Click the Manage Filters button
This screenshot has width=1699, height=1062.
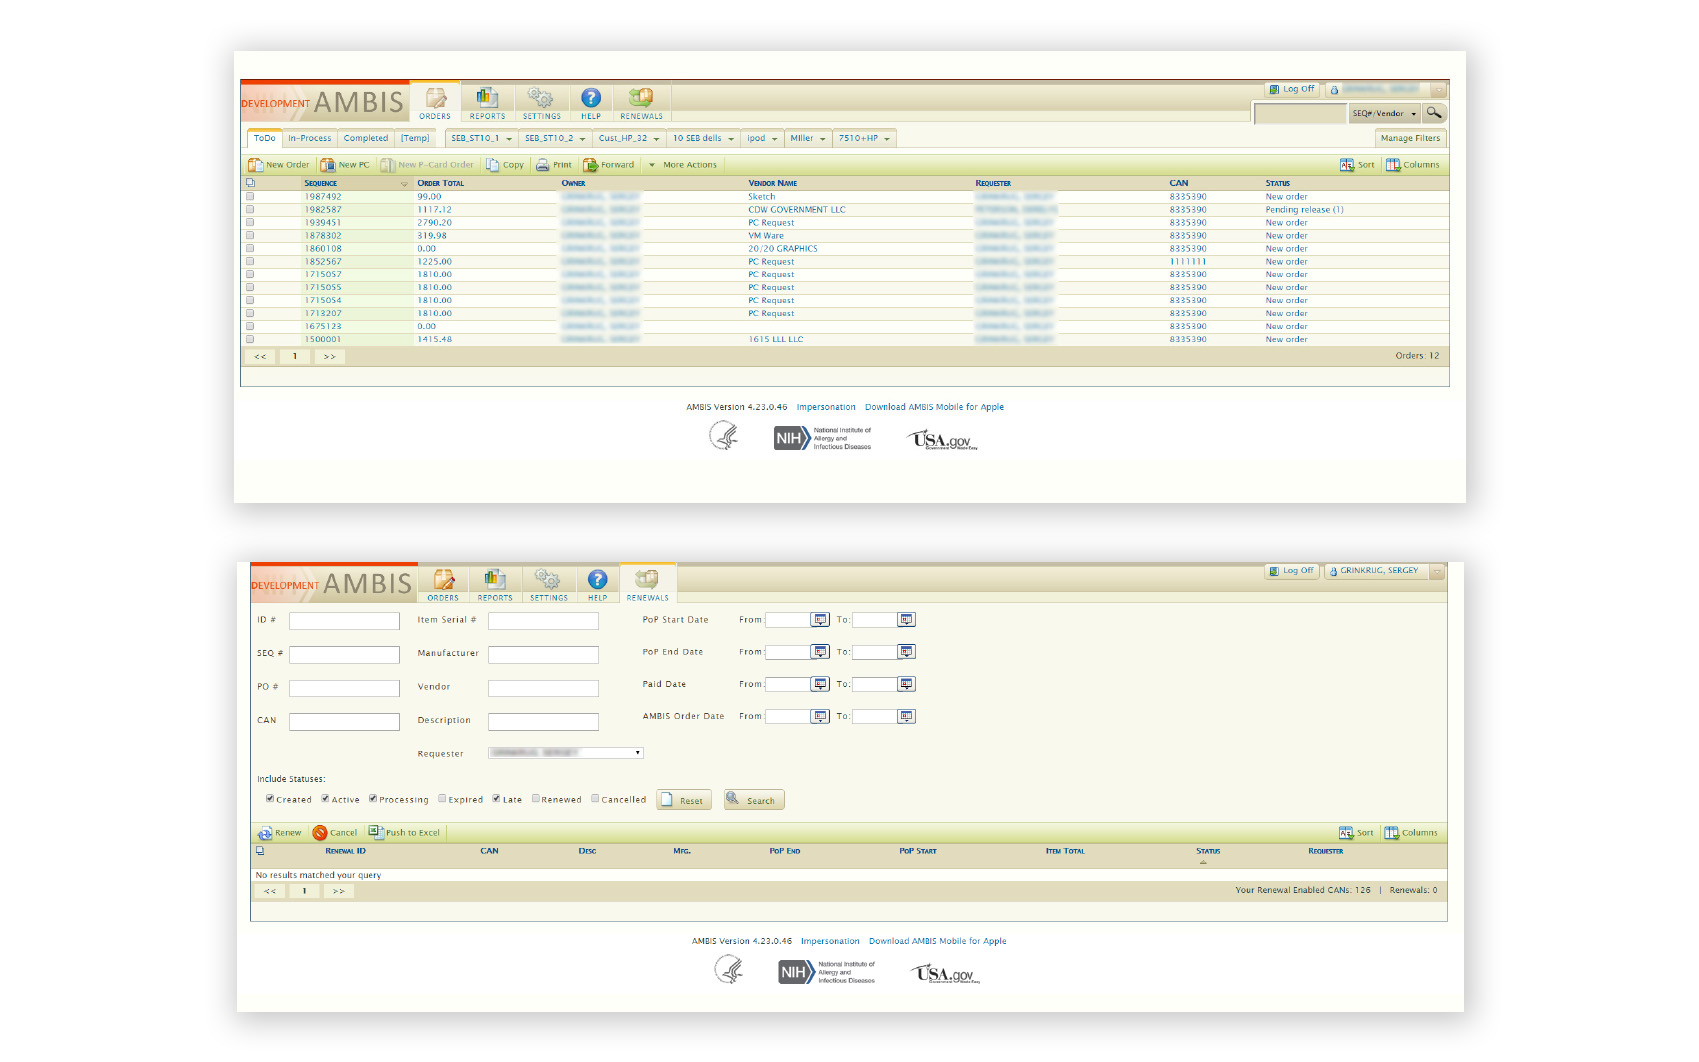(1410, 139)
